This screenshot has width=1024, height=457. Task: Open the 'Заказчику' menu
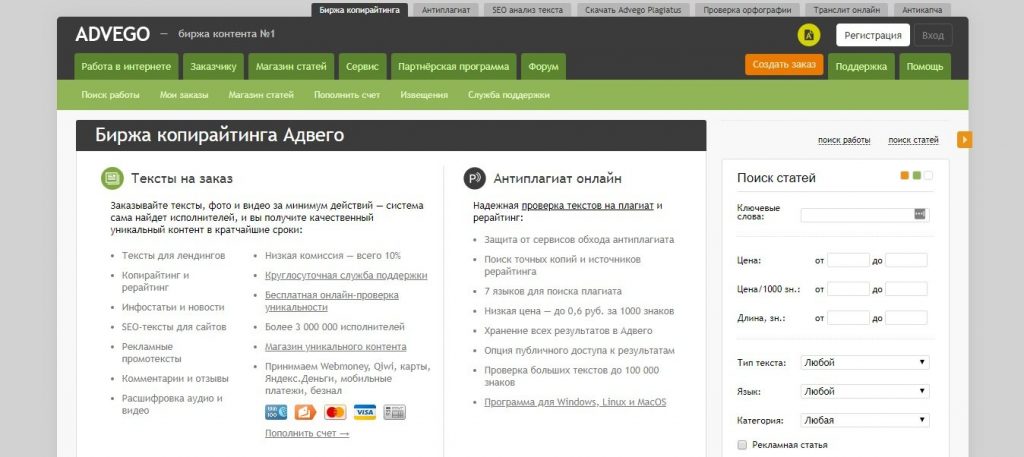[214, 67]
